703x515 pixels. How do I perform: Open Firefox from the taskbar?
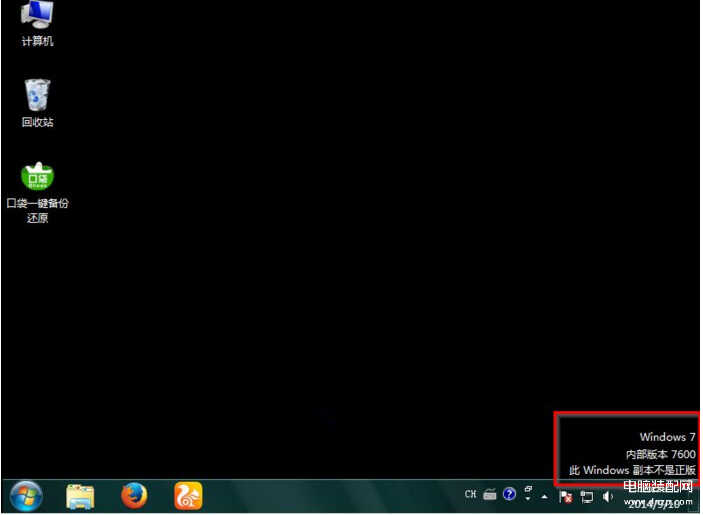tap(134, 495)
